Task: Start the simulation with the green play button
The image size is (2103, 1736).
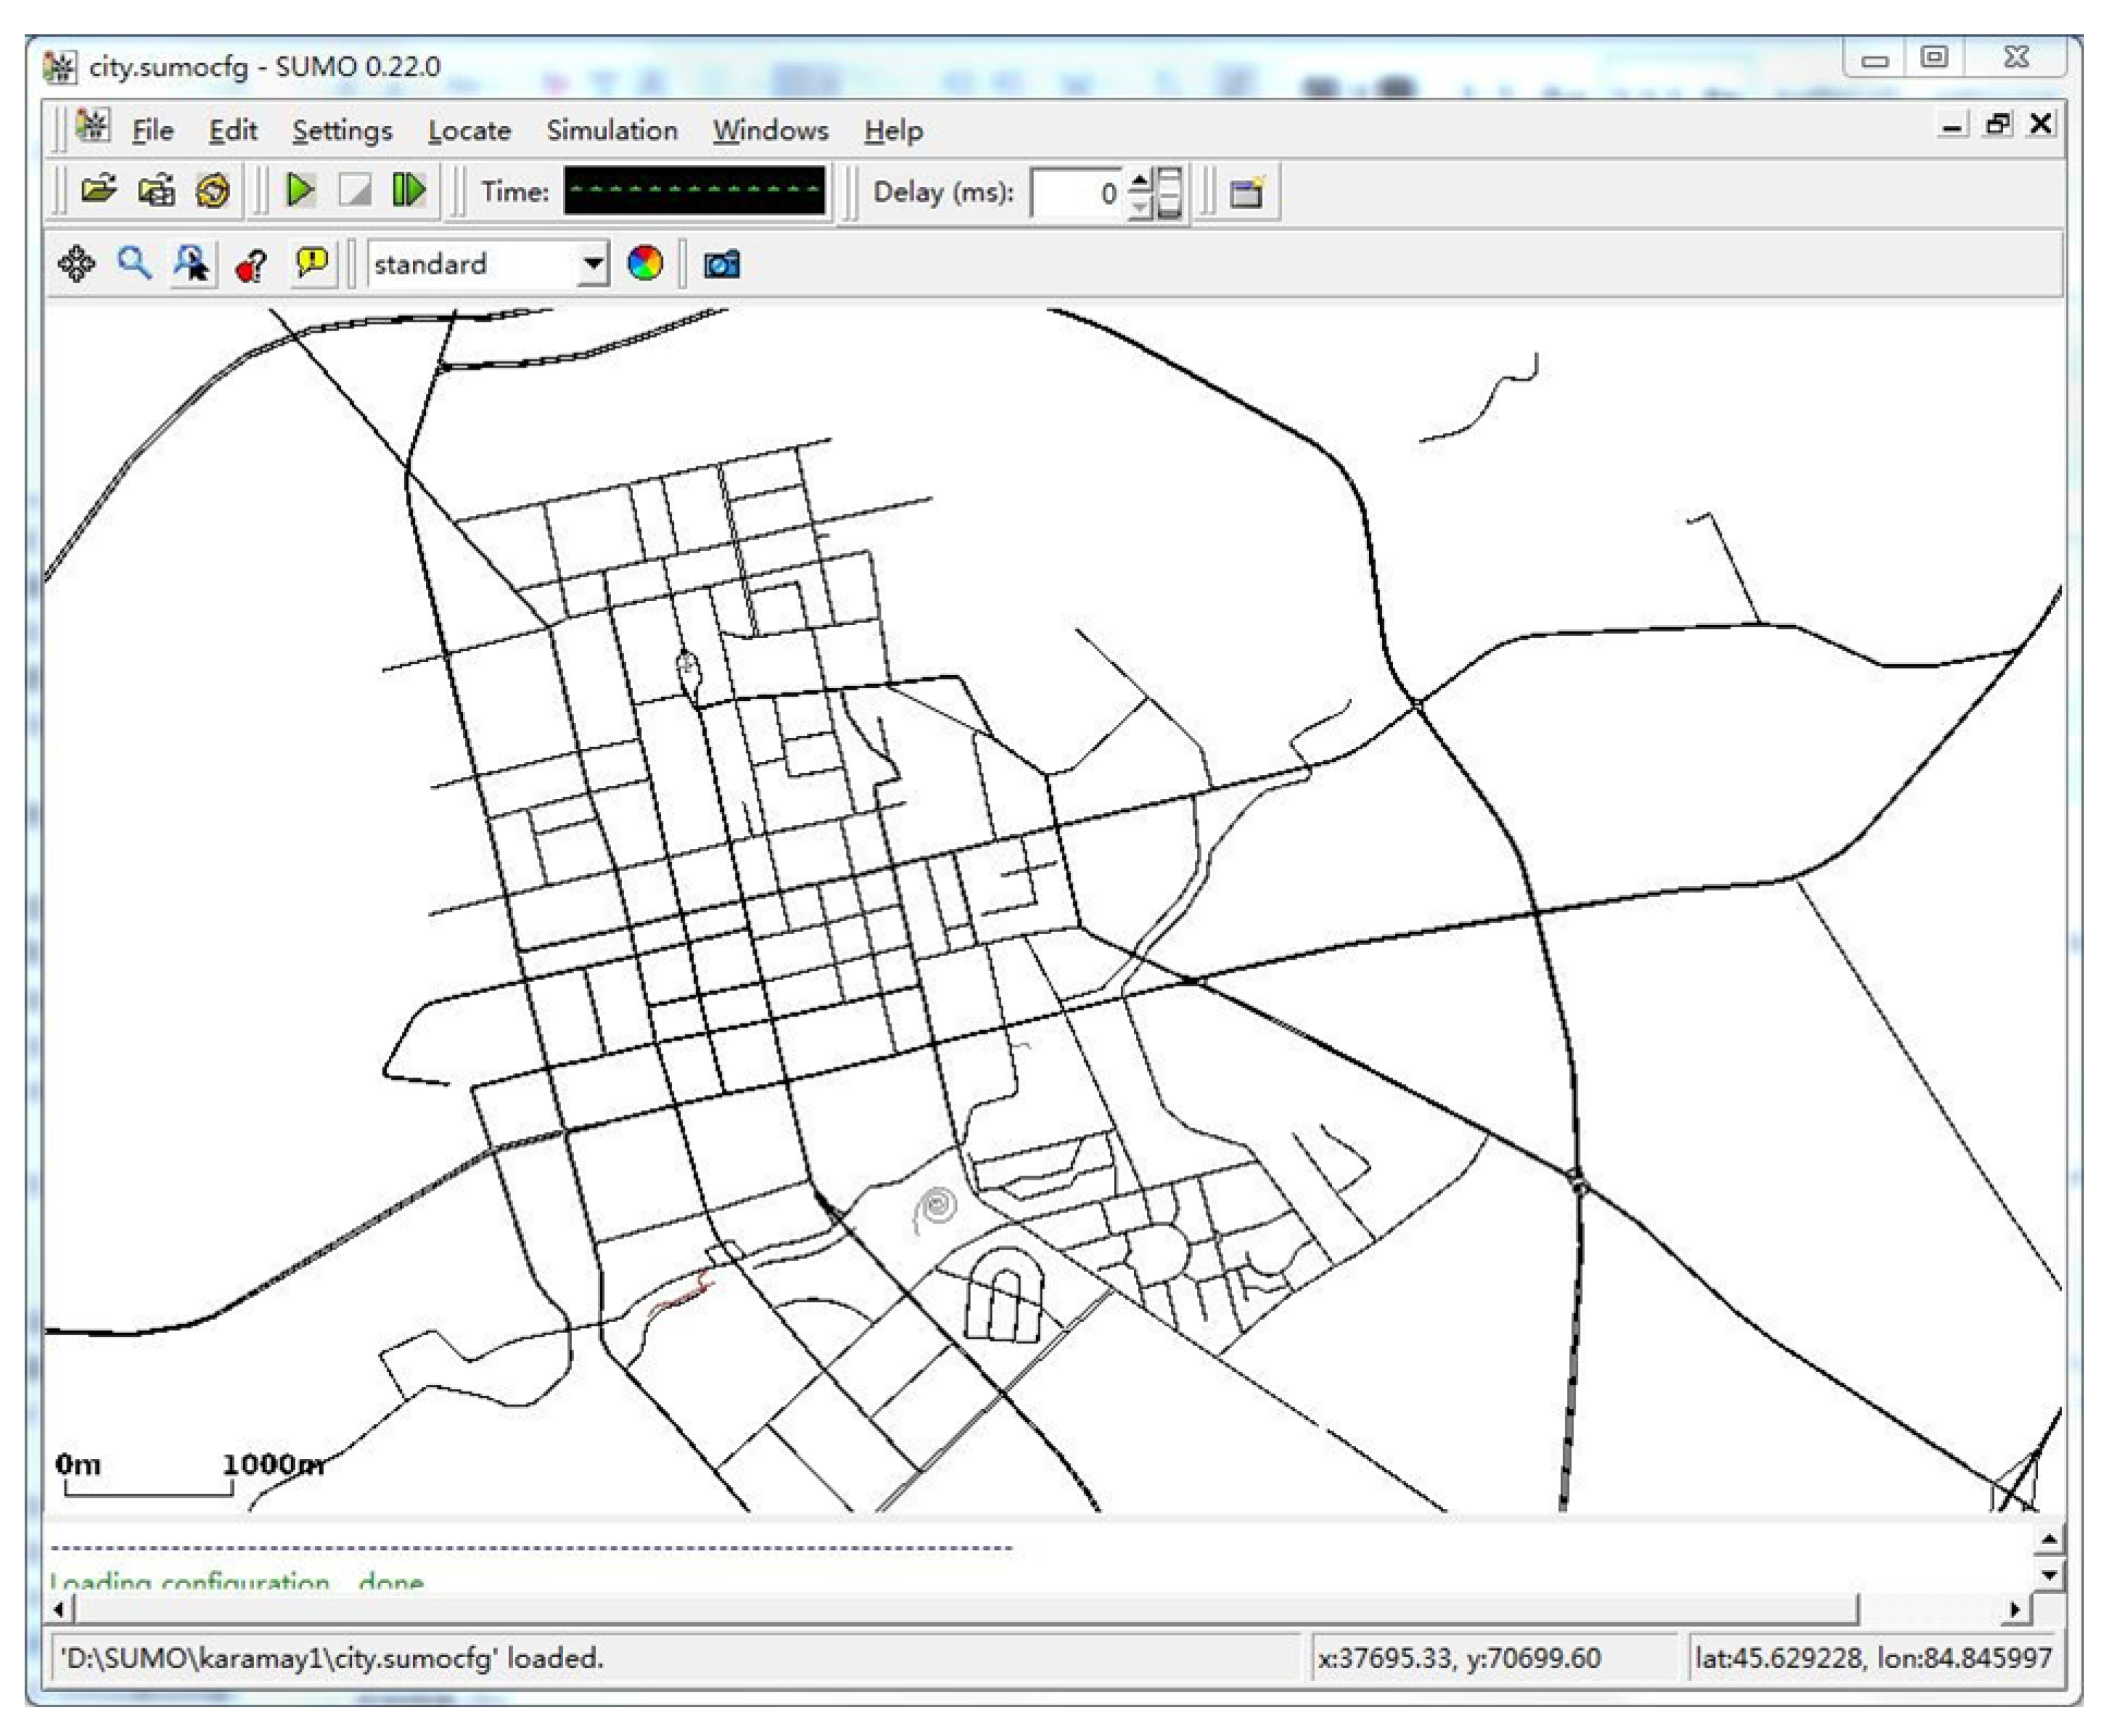Action: click(299, 190)
